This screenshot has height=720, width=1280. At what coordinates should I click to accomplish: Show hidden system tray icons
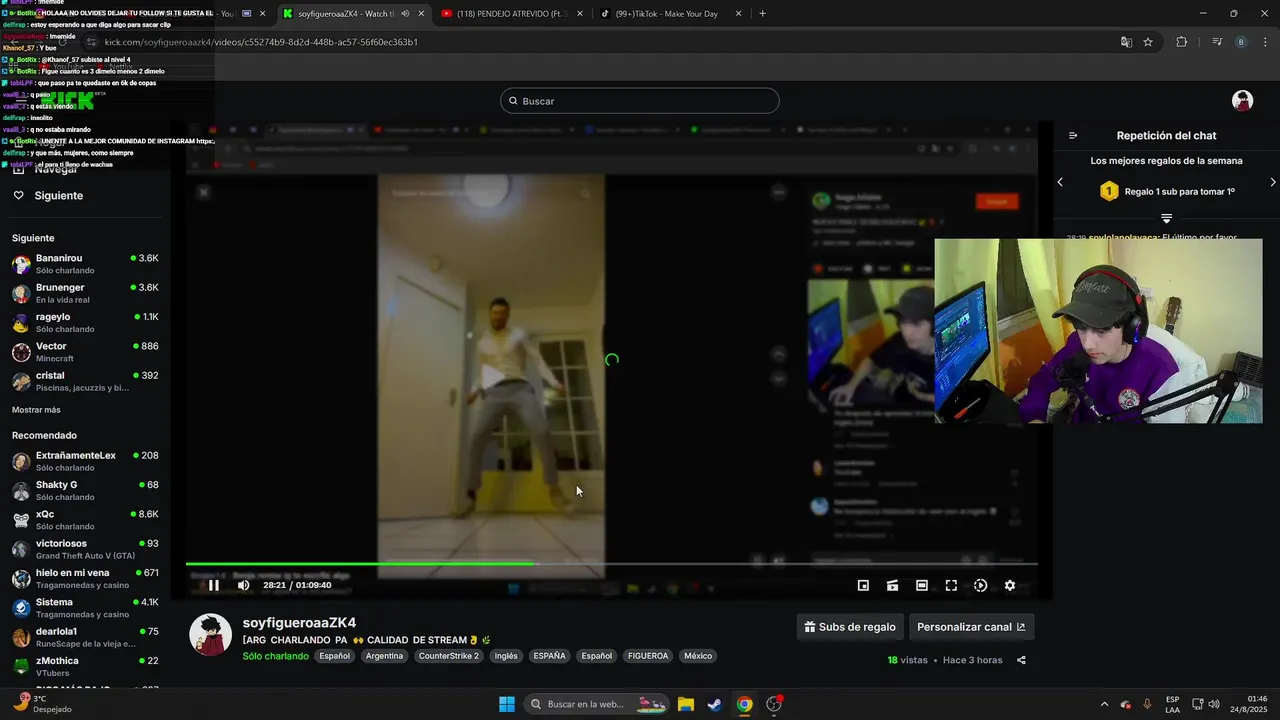click(x=1104, y=704)
